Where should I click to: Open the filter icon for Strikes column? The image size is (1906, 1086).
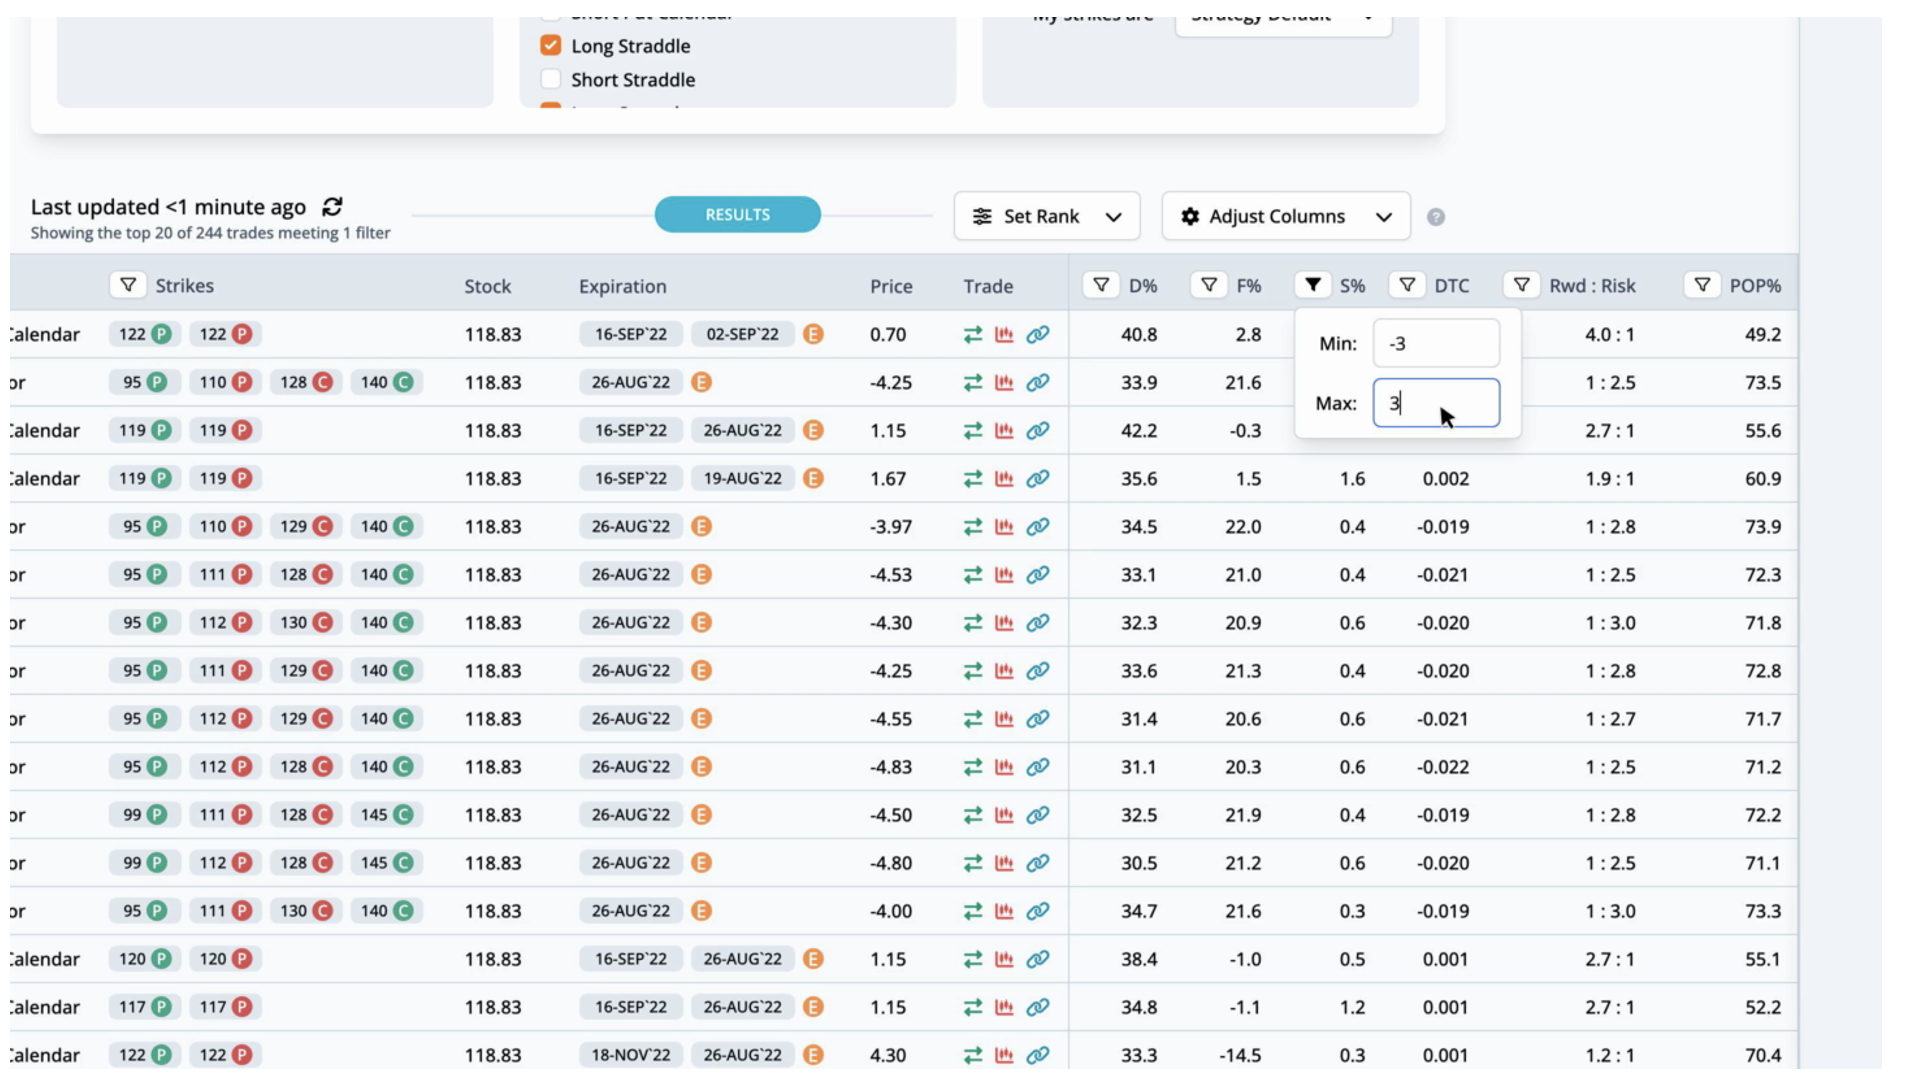click(128, 286)
